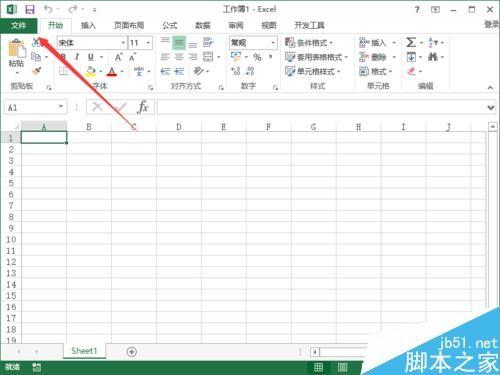Click the Paste clipboard icon
Viewport: 500px width, 375px height.
(17, 49)
